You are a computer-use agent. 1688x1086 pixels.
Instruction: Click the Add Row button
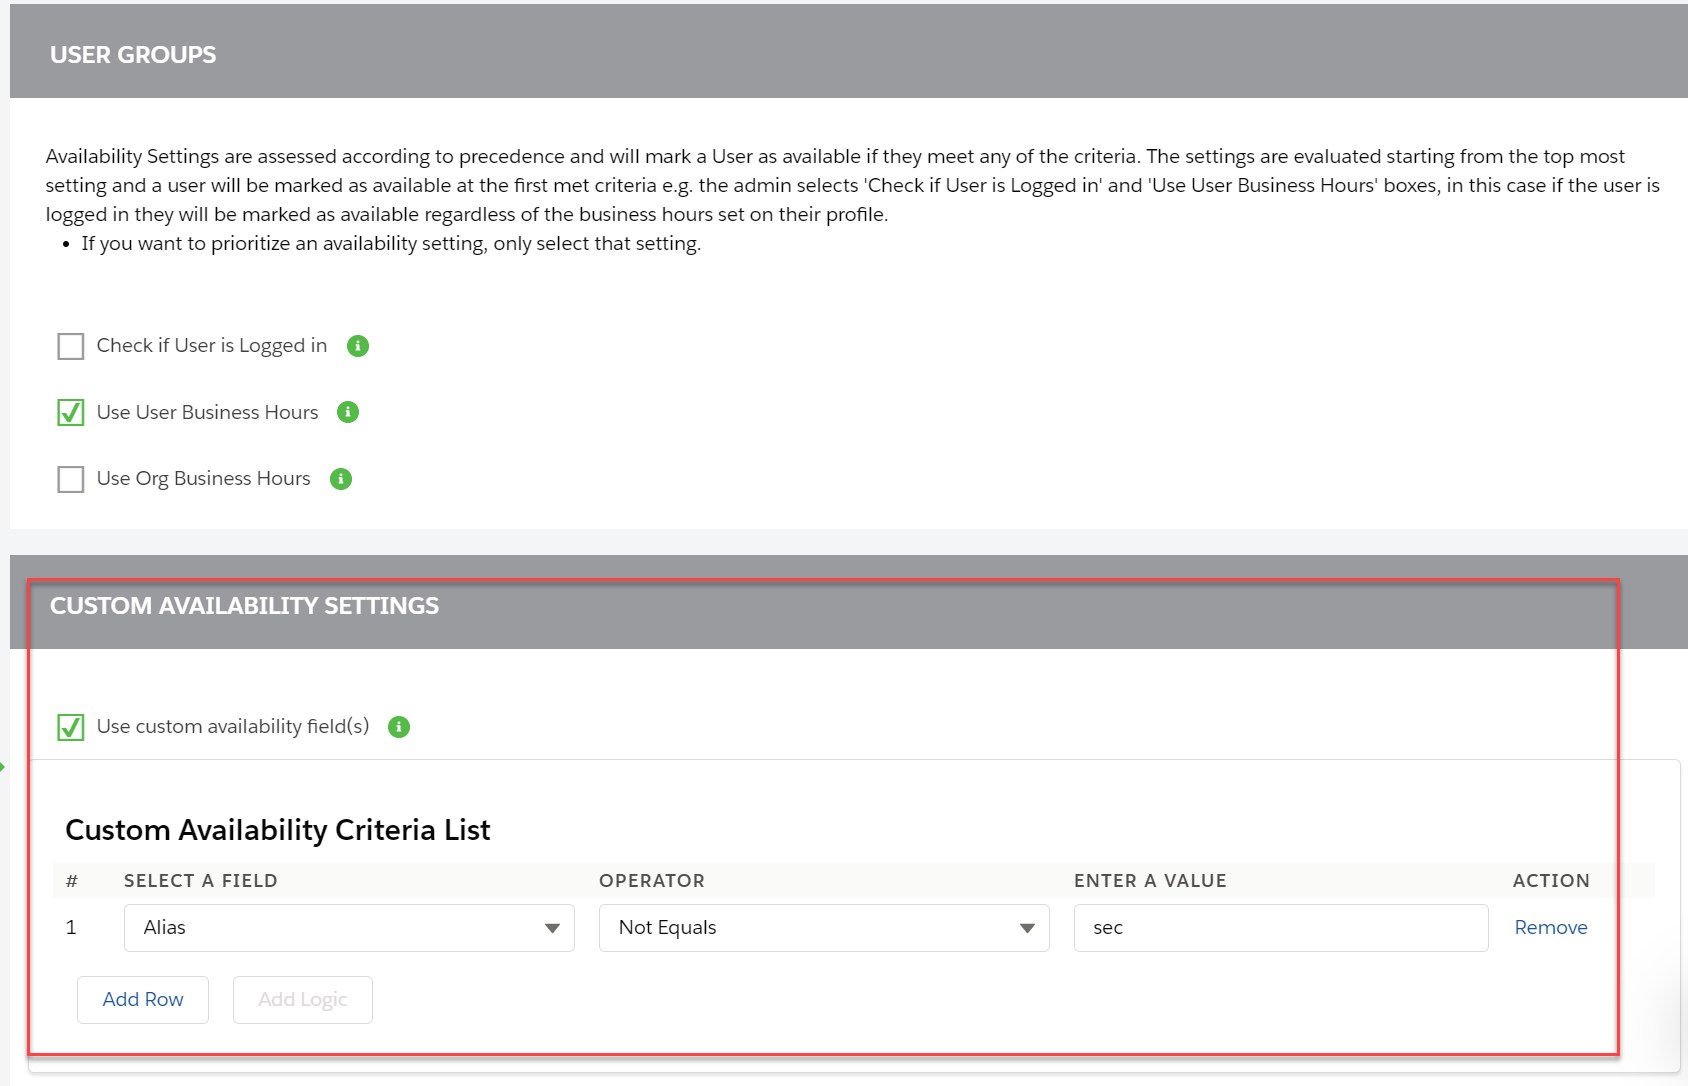(x=142, y=999)
